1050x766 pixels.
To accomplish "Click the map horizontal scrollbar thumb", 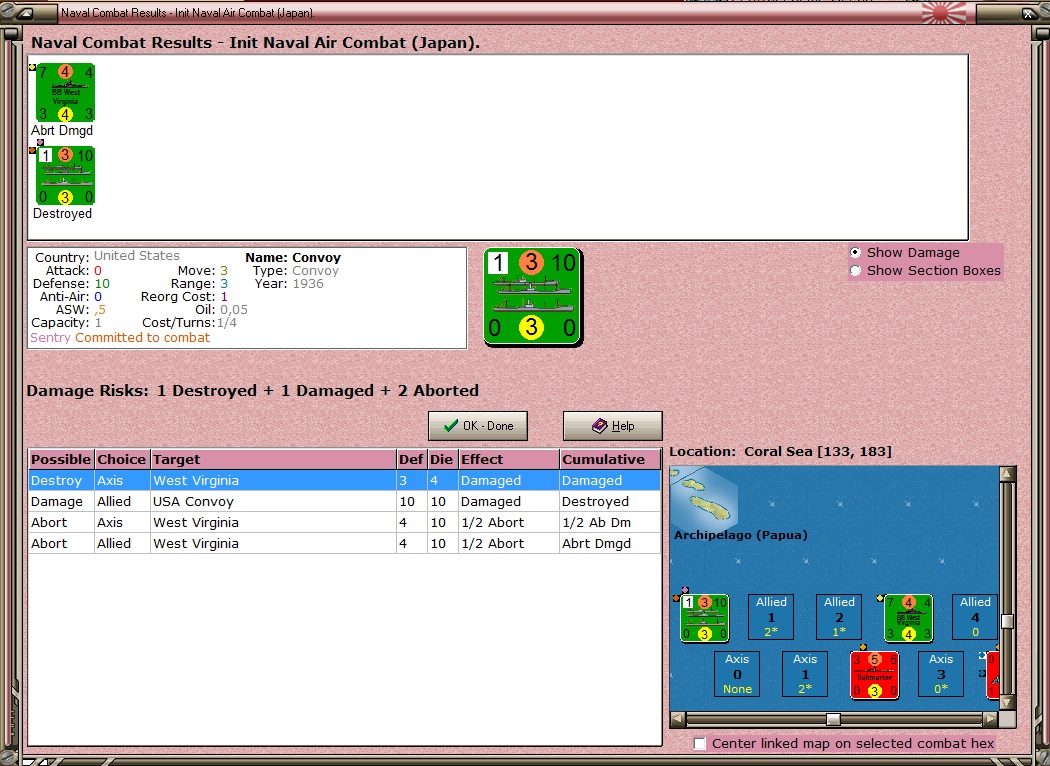I will click(x=833, y=719).
